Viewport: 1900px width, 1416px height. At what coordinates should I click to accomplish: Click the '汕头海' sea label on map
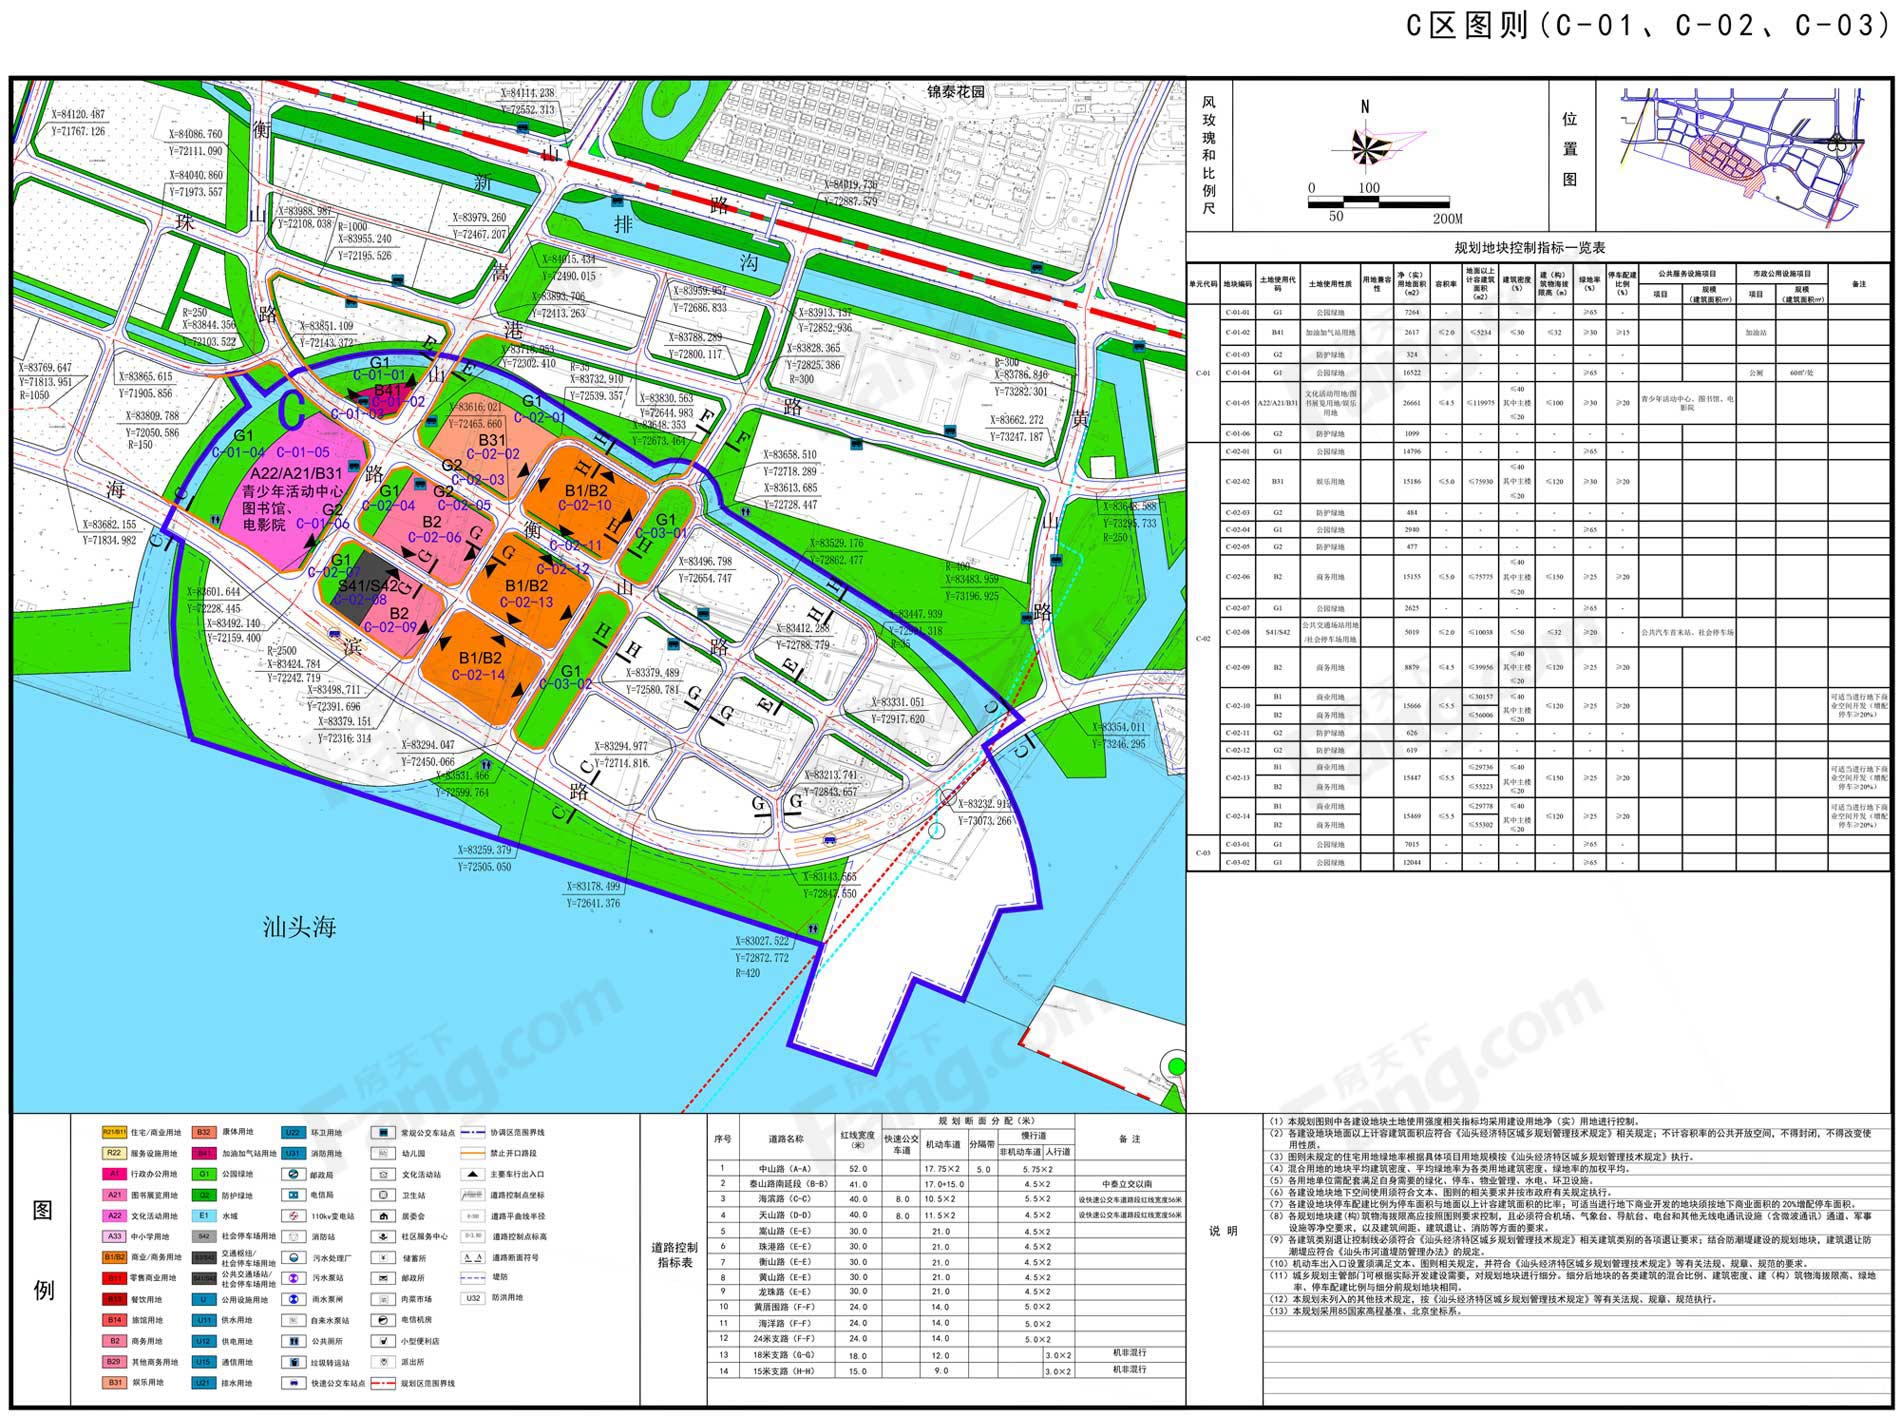300,927
